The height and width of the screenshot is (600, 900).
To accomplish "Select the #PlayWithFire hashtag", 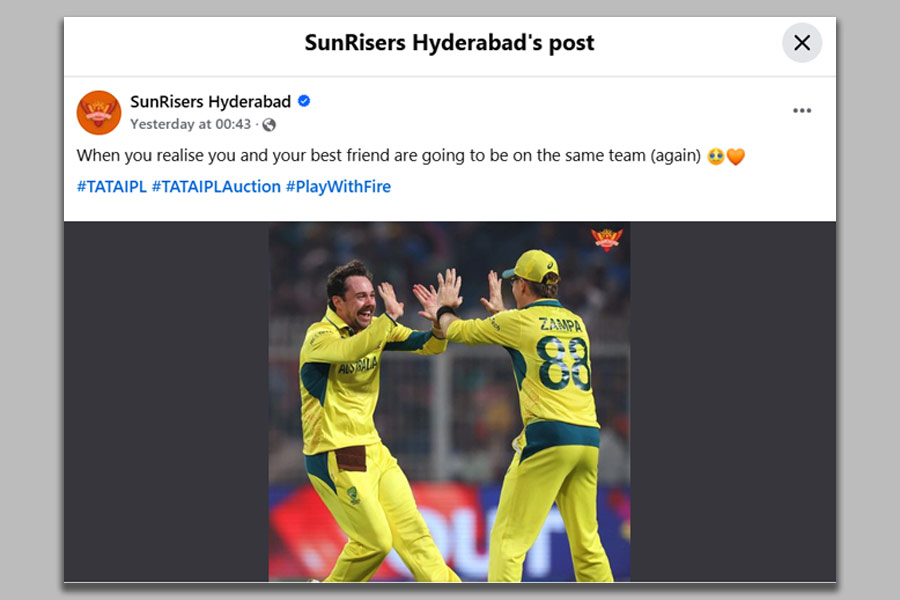I will 338,186.
